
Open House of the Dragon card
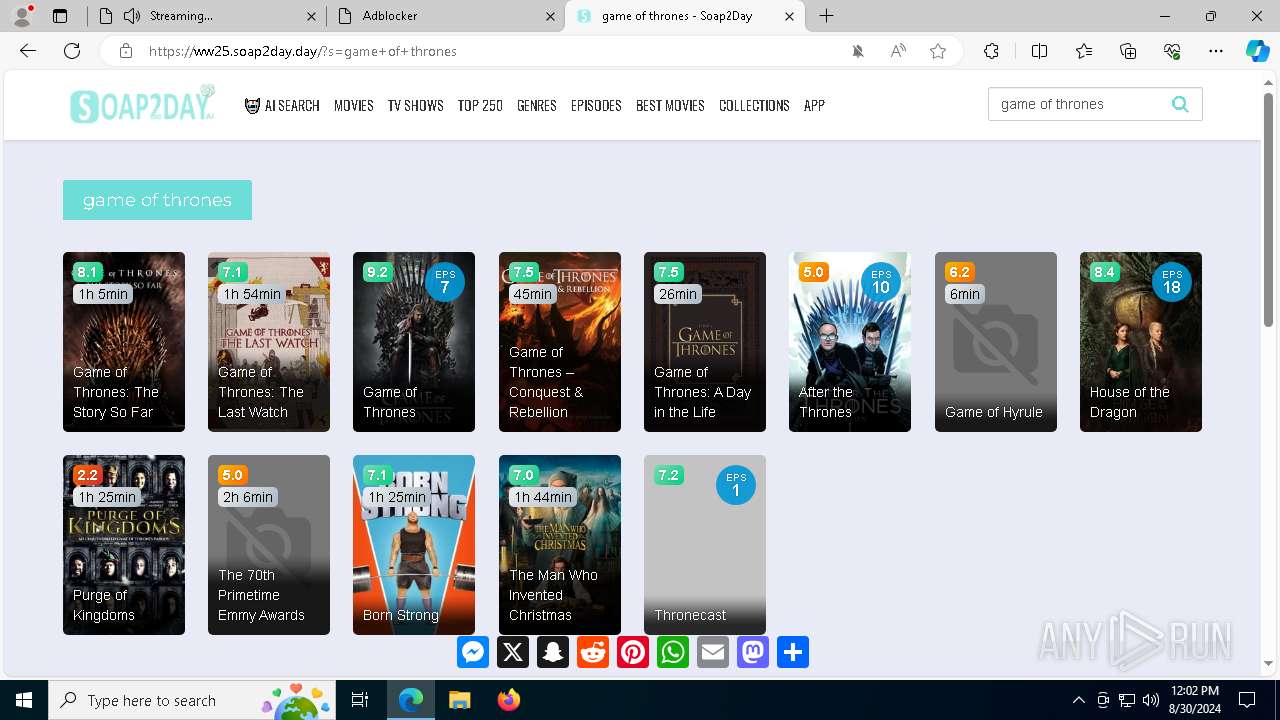tap(1141, 342)
